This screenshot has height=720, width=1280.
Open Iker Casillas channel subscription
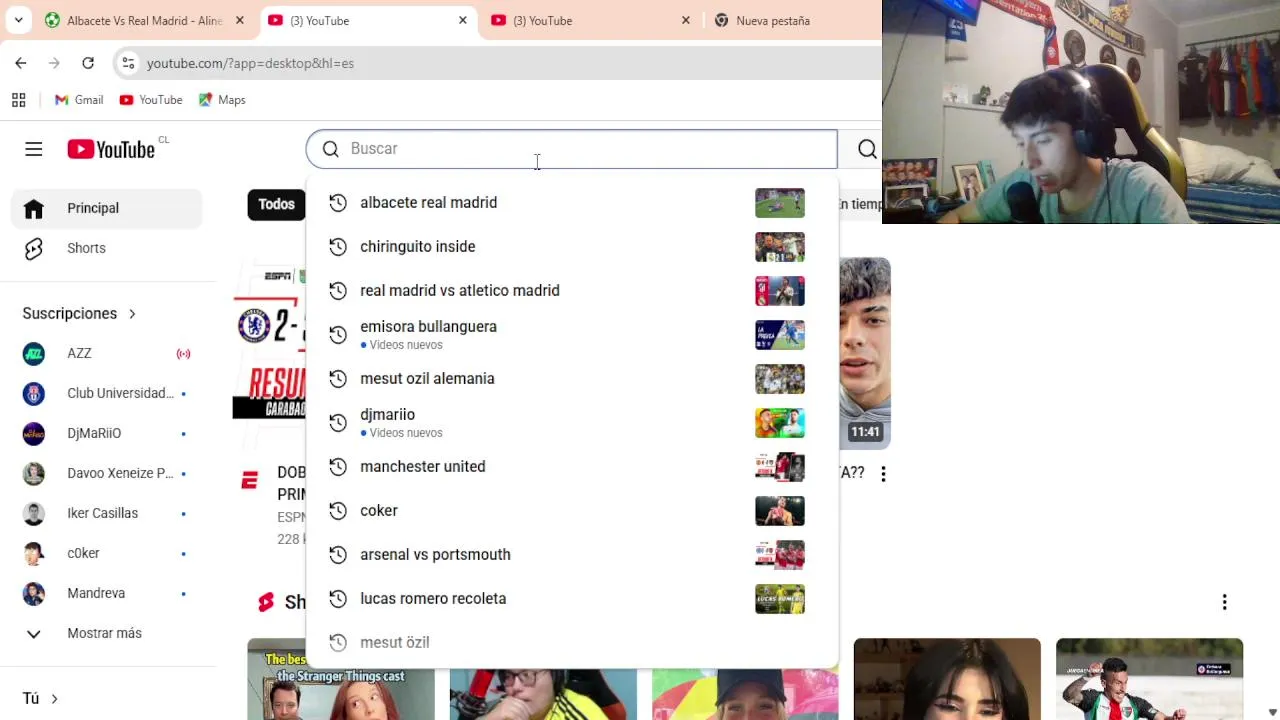coord(107,513)
